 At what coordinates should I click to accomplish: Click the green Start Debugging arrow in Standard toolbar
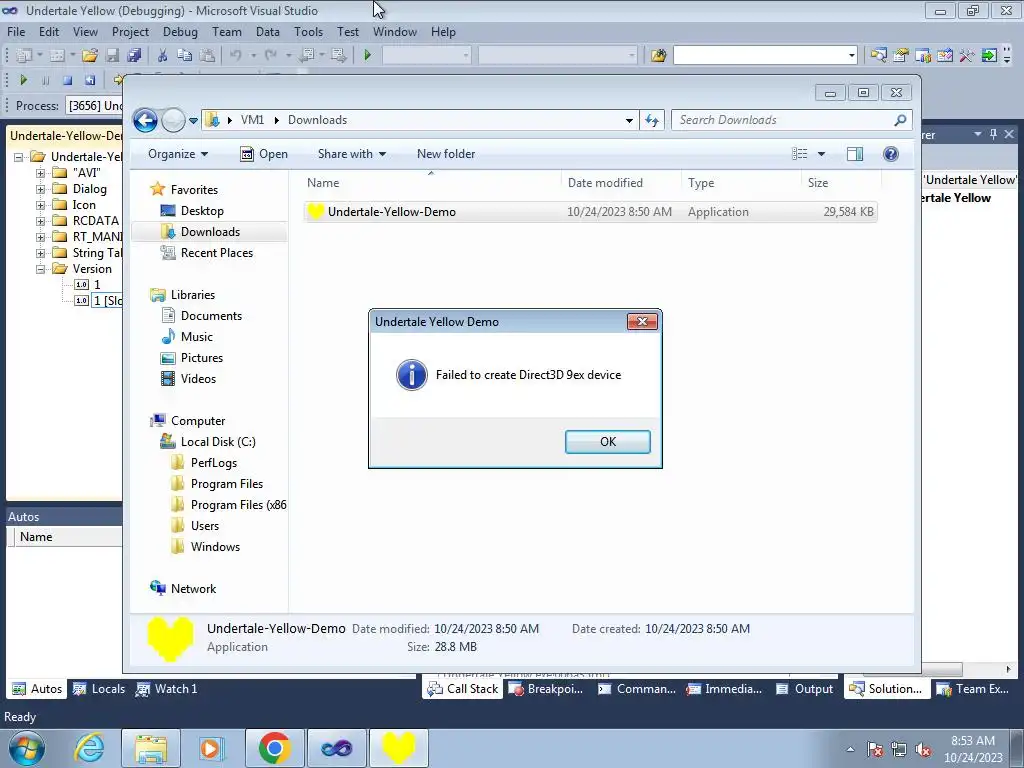click(367, 56)
